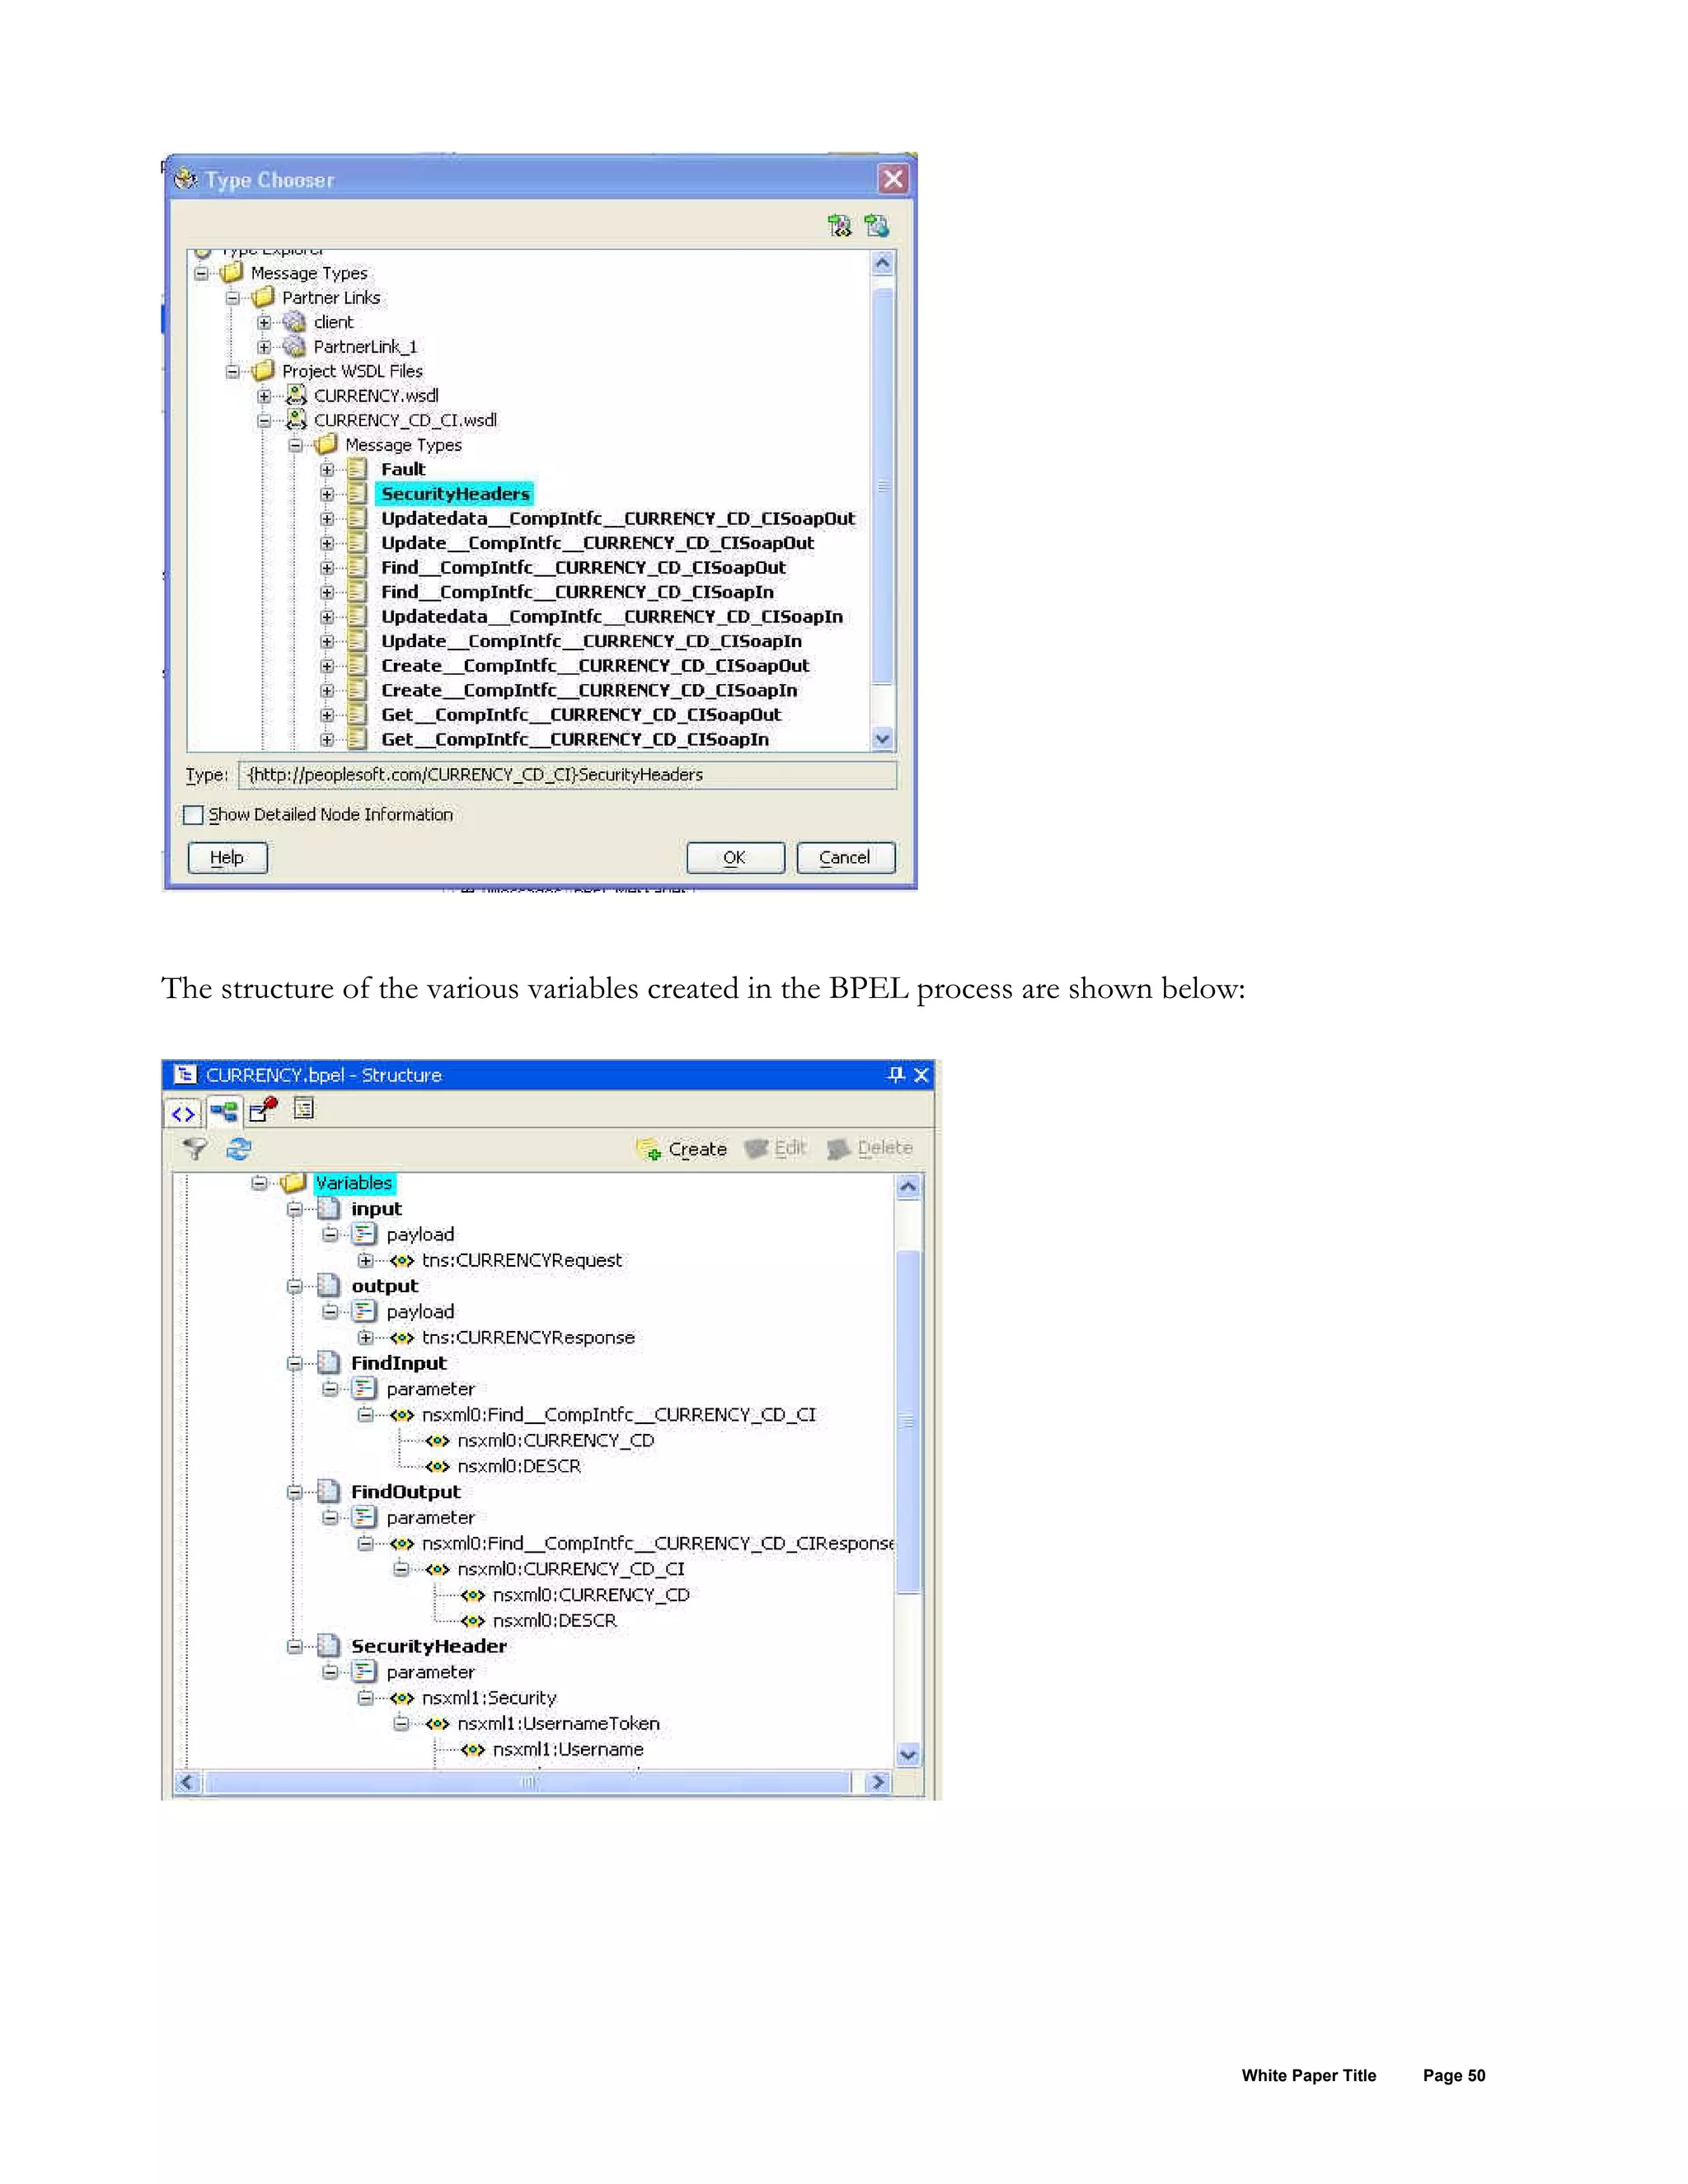Confirm with the OK button
The image size is (1688, 2184).
tap(735, 857)
